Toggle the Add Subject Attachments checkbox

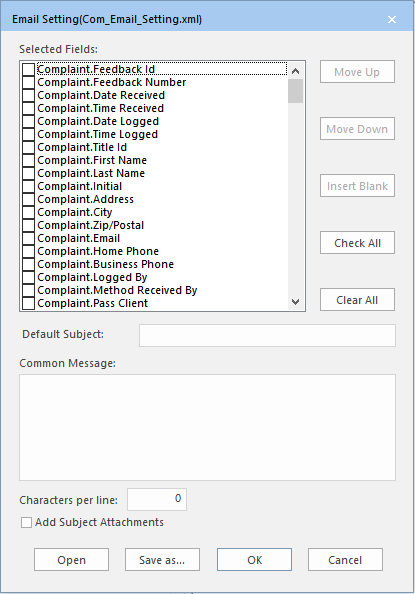pos(26,522)
